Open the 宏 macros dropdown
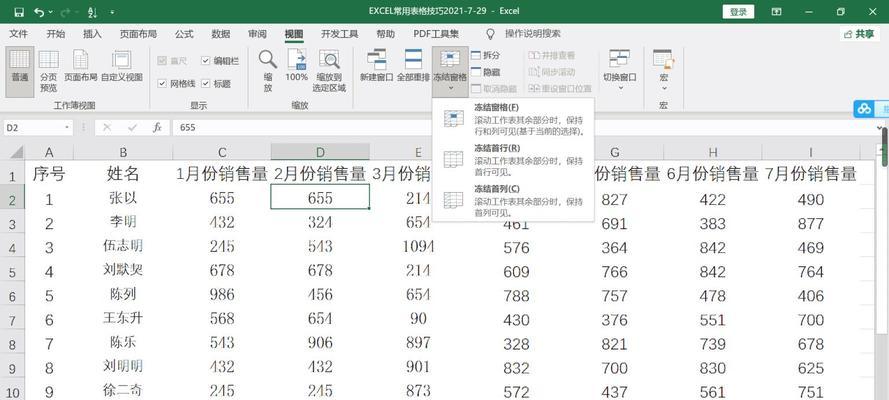Image resolution: width=889 pixels, height=400 pixels. click(663, 70)
